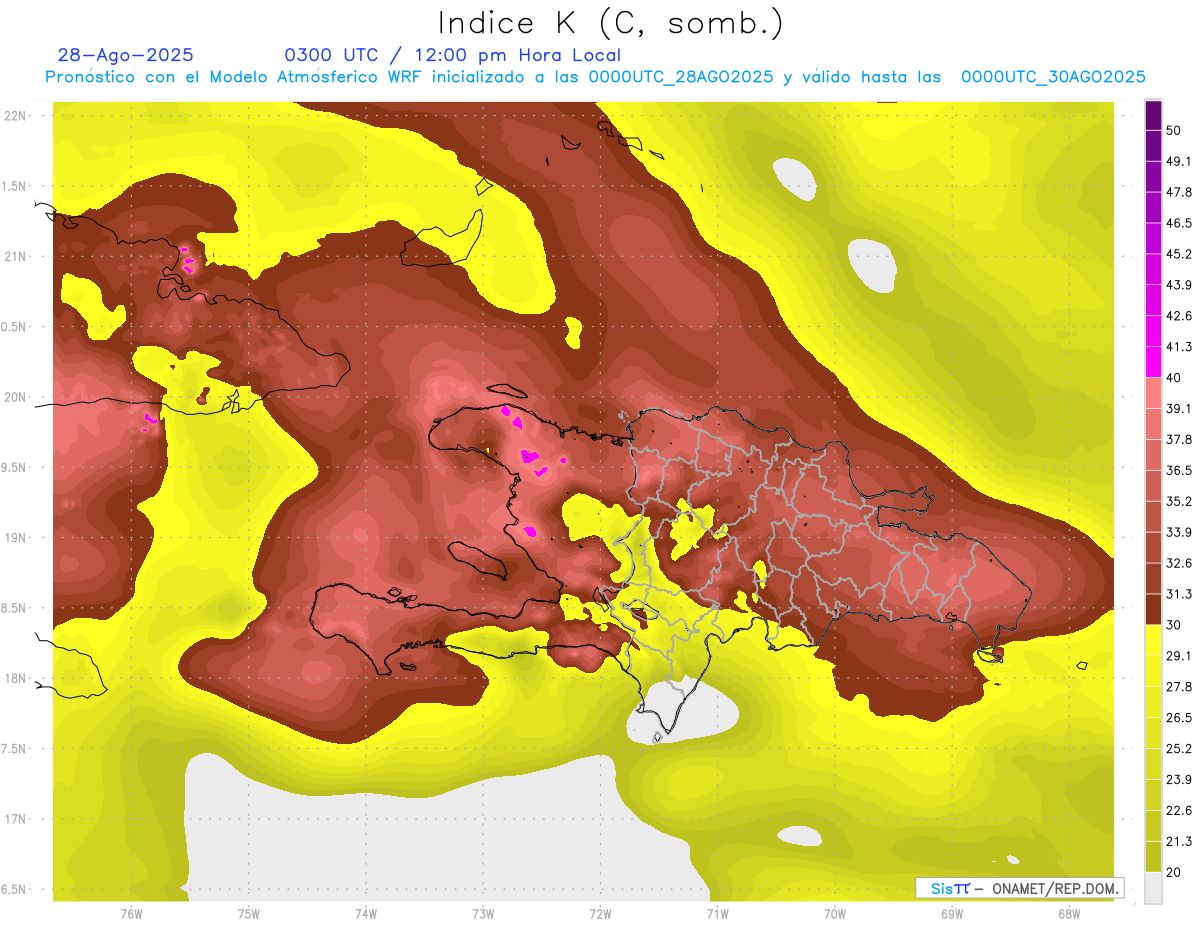Click the legend value '45.2'
This screenshot has width=1200, height=927.
pos(1179,254)
